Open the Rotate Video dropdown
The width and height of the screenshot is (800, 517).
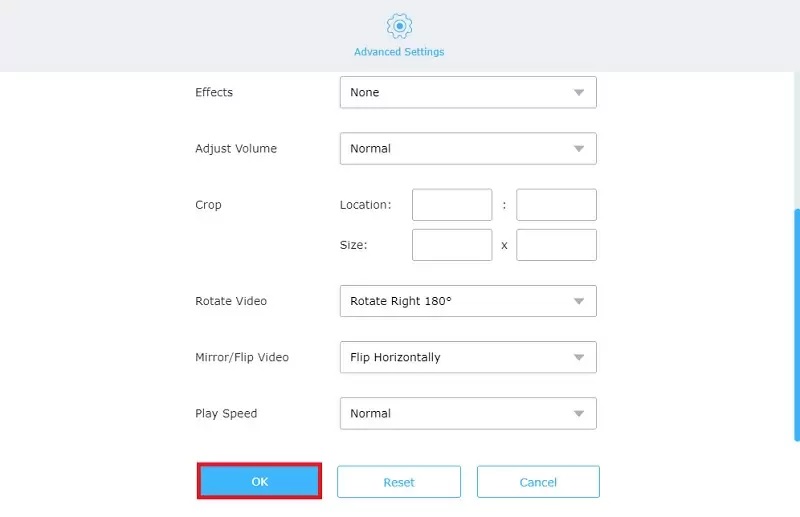(468, 301)
